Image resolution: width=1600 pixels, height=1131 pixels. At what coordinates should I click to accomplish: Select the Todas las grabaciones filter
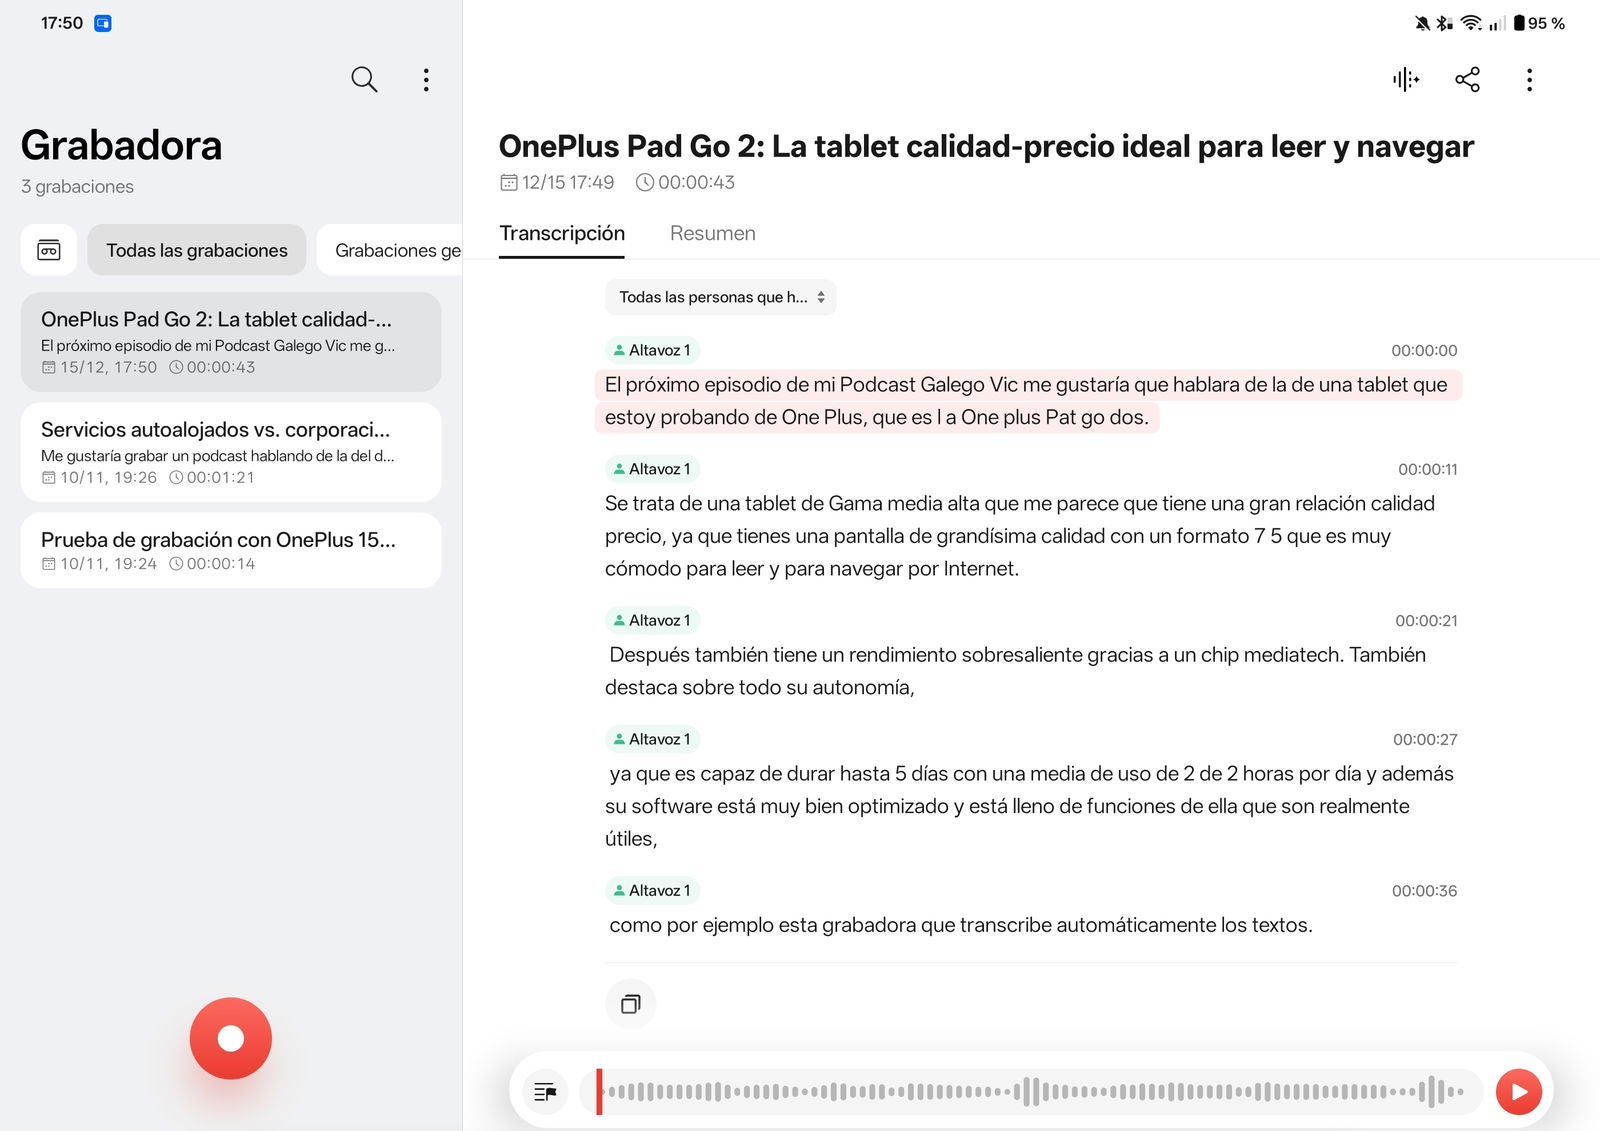197,250
